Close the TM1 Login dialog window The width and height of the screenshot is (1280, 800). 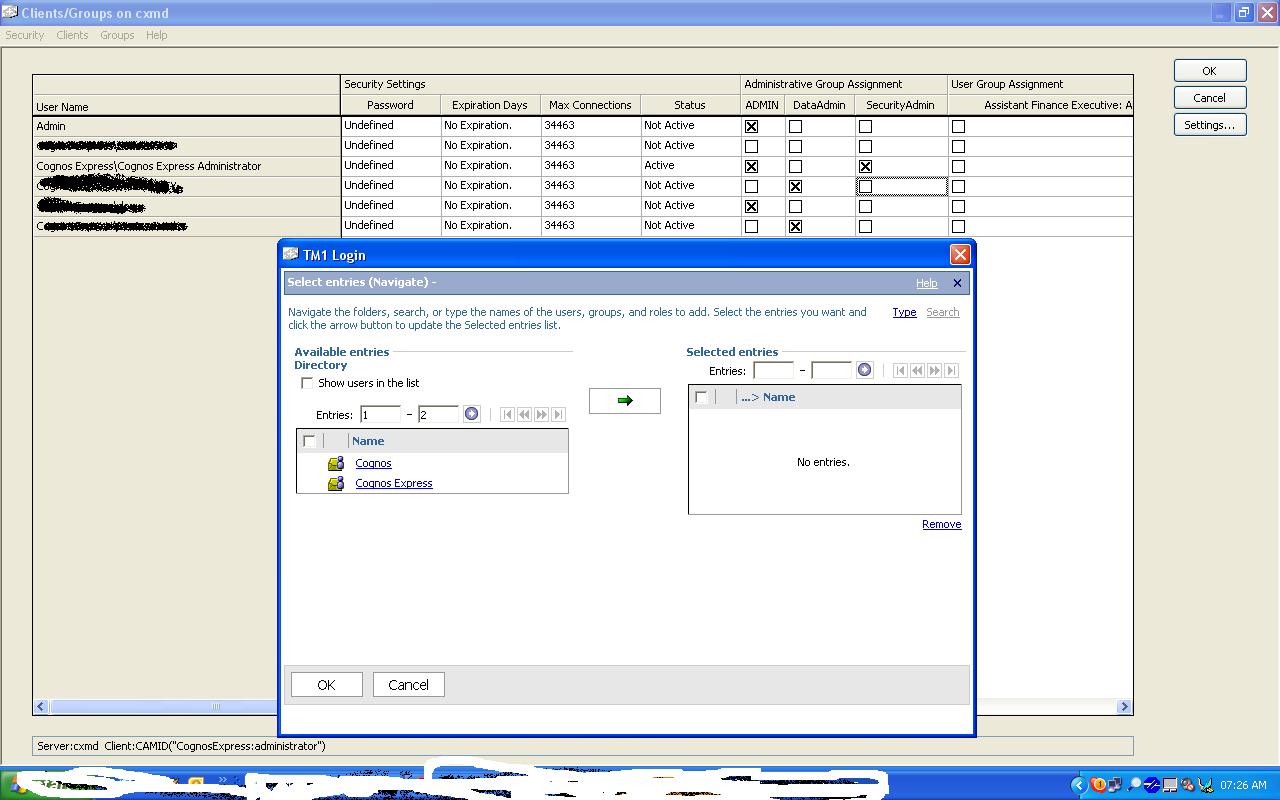click(x=960, y=255)
